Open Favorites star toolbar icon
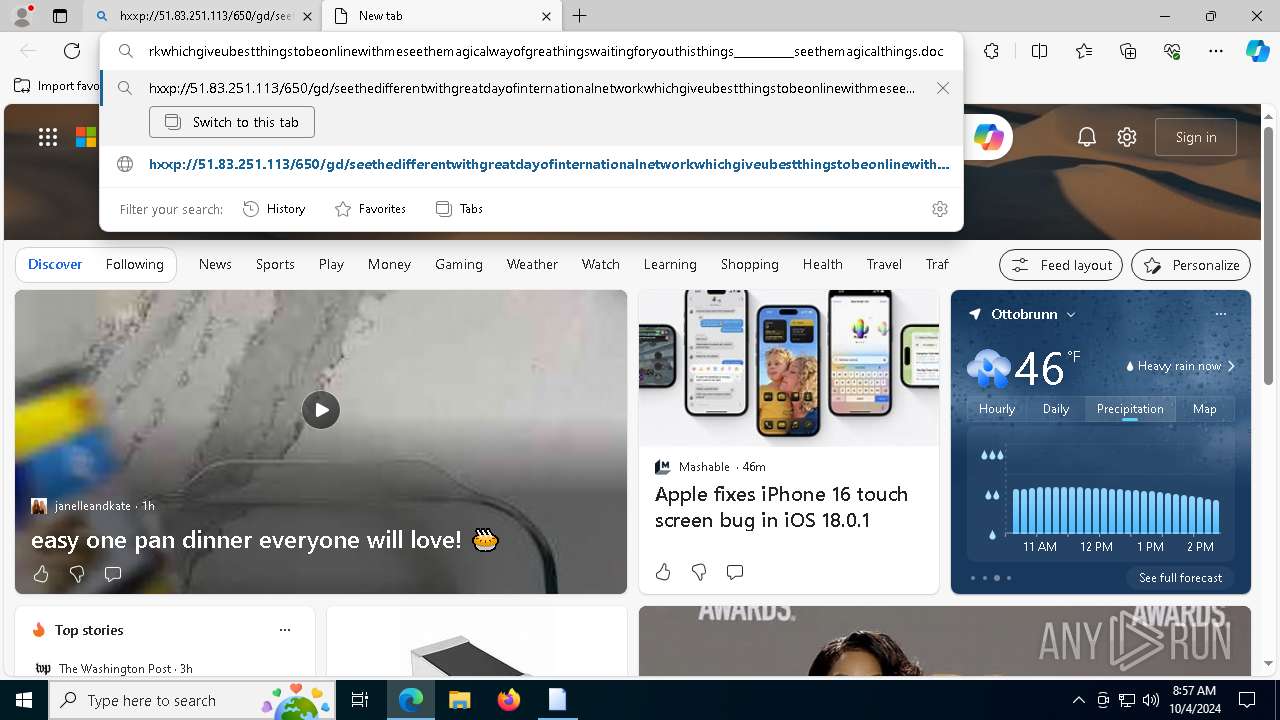Image resolution: width=1280 pixels, height=720 pixels. (1084, 51)
